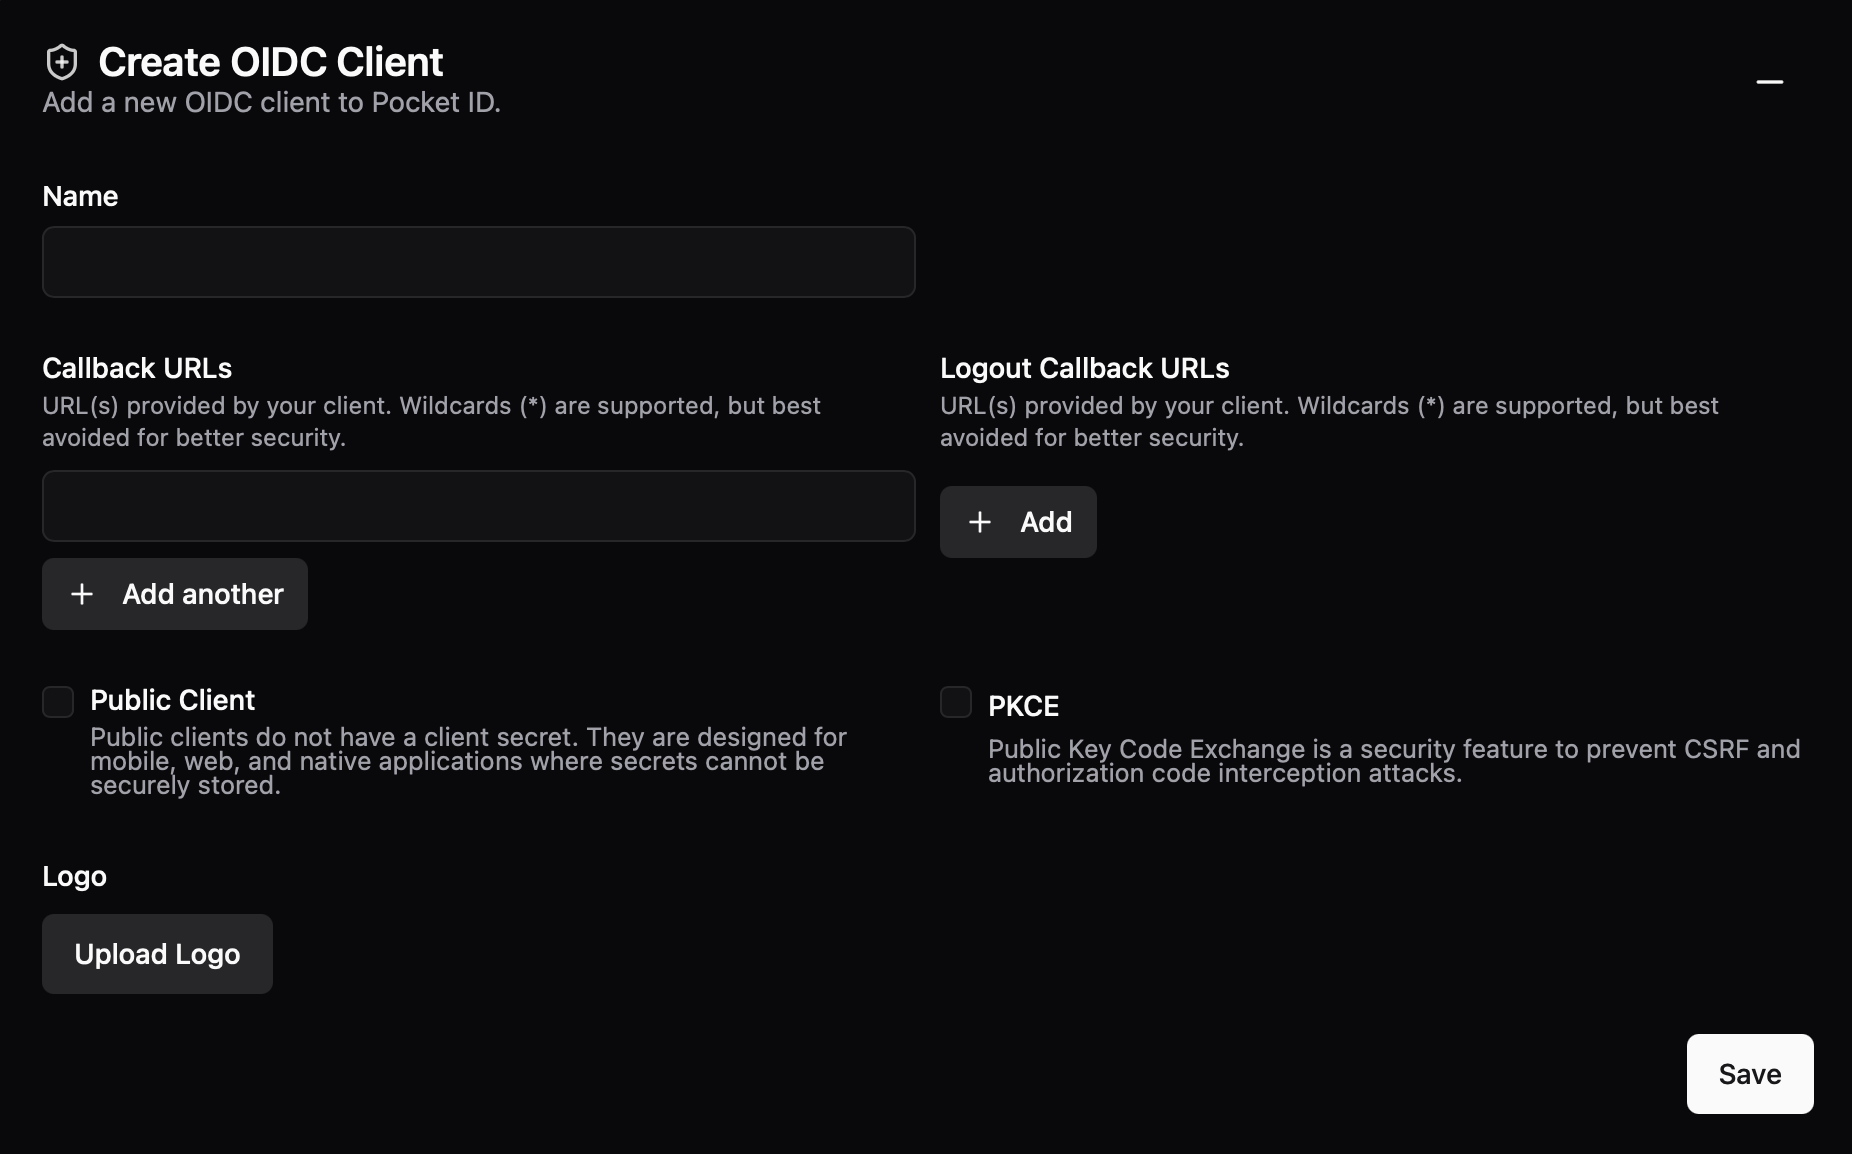Image resolution: width=1852 pixels, height=1154 pixels.
Task: Focus the Name input field
Action: [x=478, y=262]
